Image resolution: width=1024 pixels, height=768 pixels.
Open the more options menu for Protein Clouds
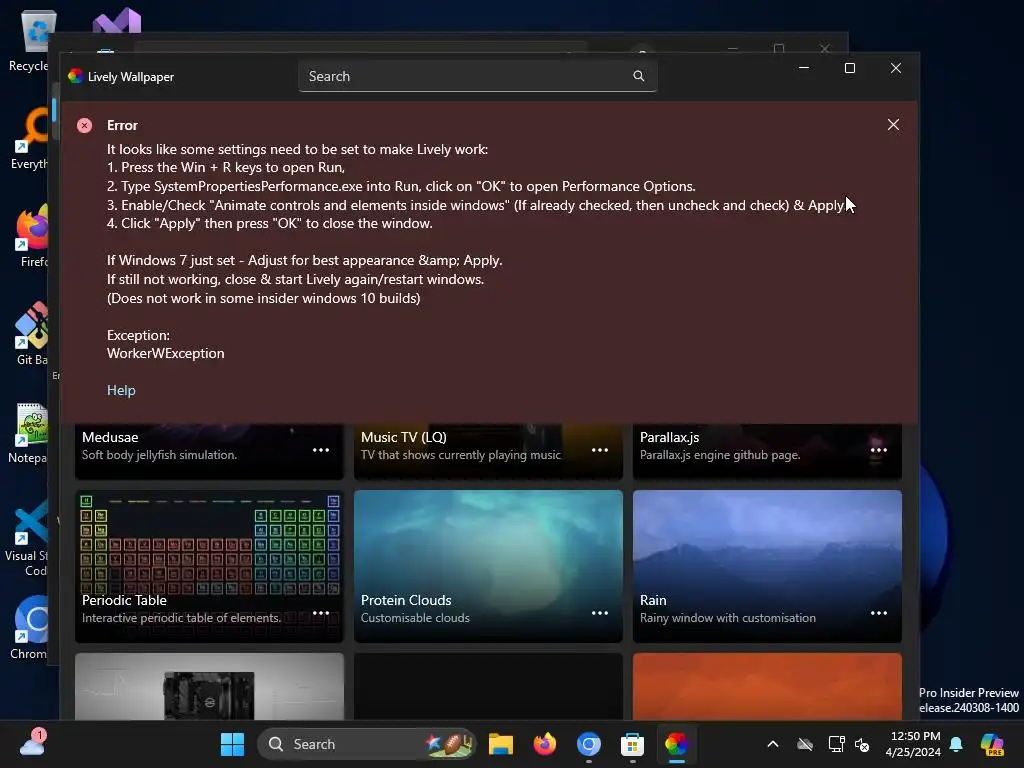[x=600, y=613]
